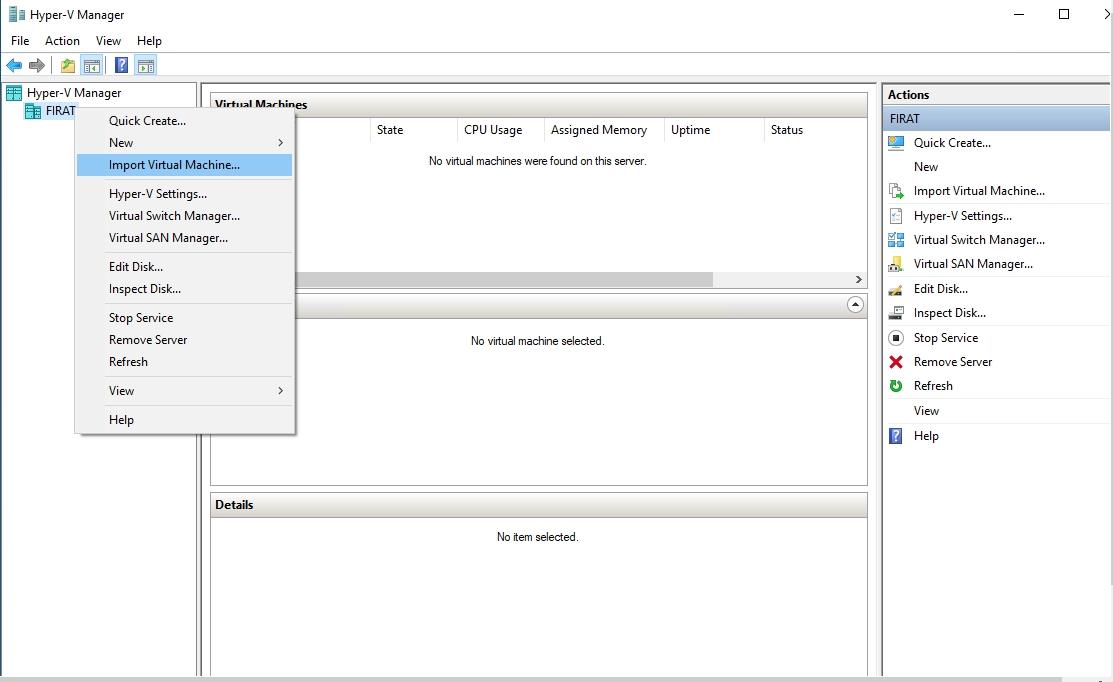
Task: Choose Edit Disk in the context menu
Action: [185, 267]
